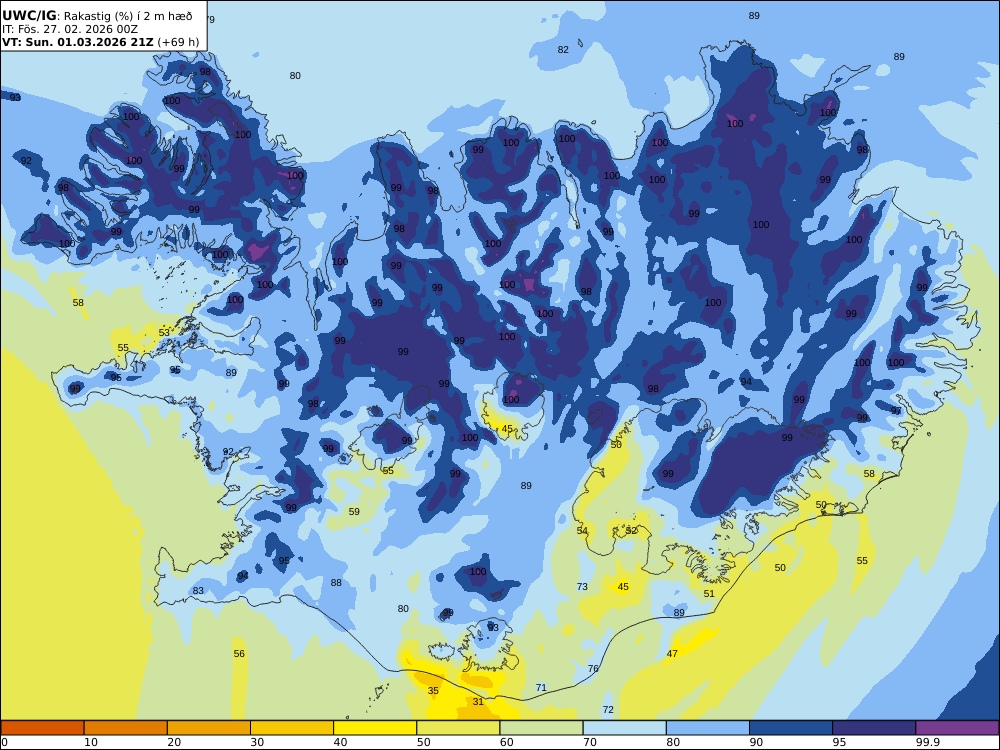Select the medium blue 80–90 legend band
The image size is (1000, 750).
coord(708,728)
